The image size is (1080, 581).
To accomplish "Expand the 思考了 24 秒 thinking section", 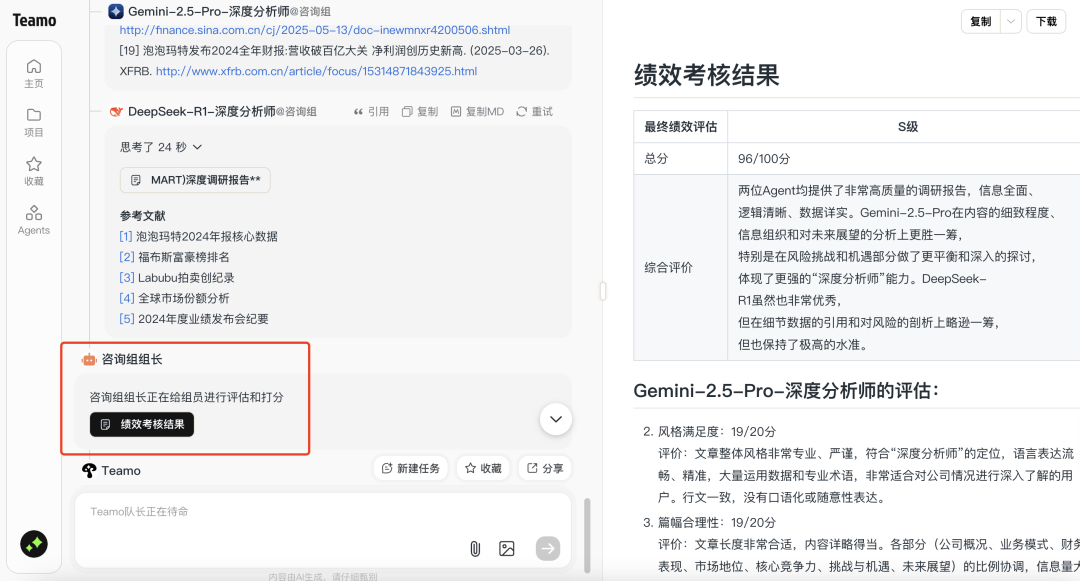I will 161,147.
